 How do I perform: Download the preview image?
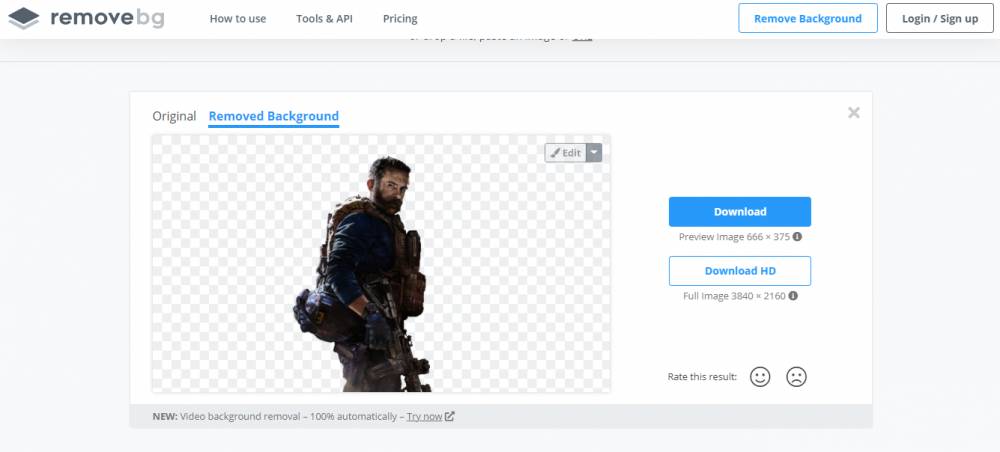click(x=740, y=212)
